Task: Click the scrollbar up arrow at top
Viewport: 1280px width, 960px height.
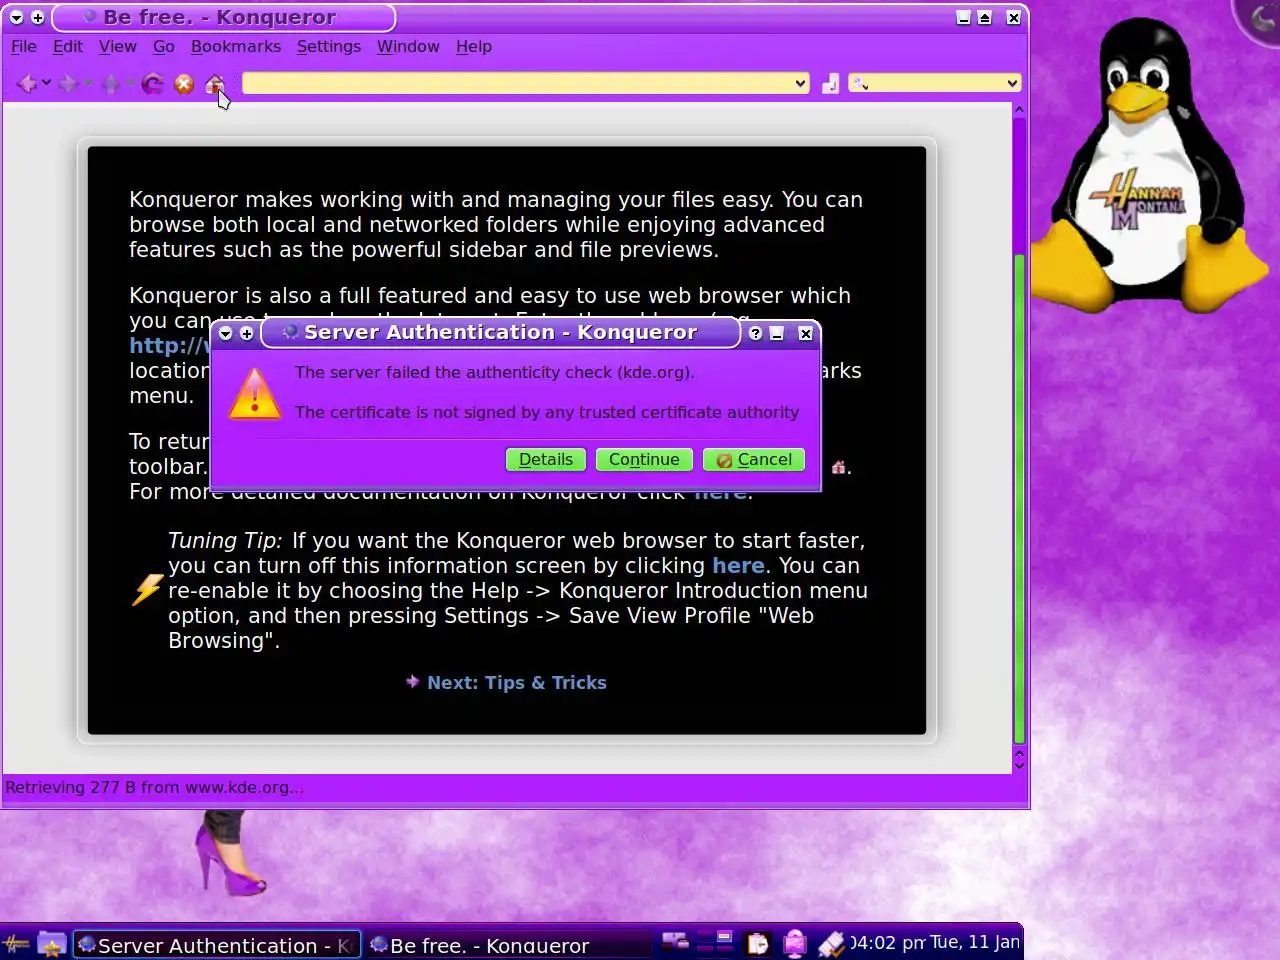Action: 1019,109
